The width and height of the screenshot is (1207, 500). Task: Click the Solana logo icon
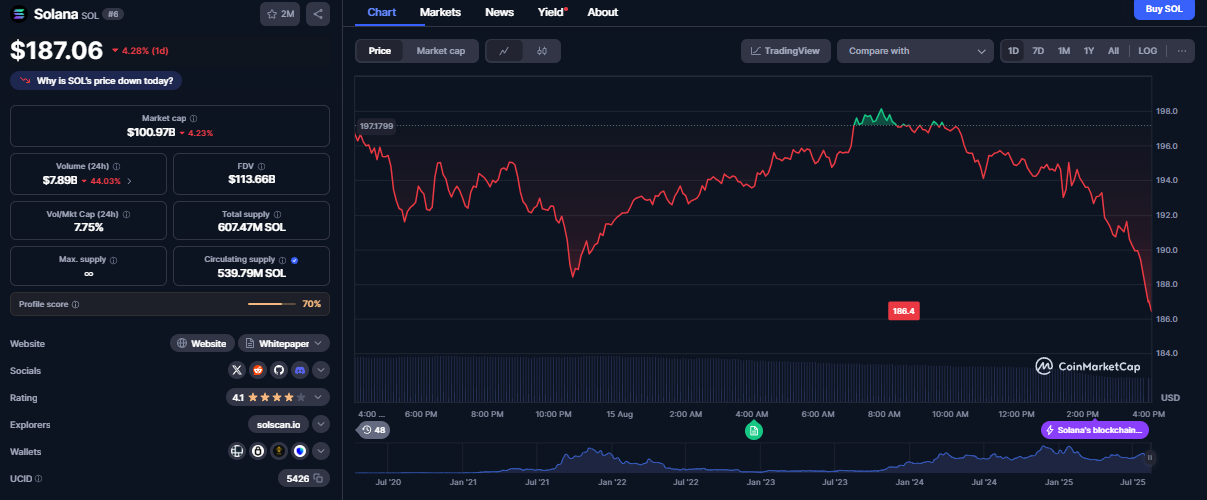(x=19, y=14)
